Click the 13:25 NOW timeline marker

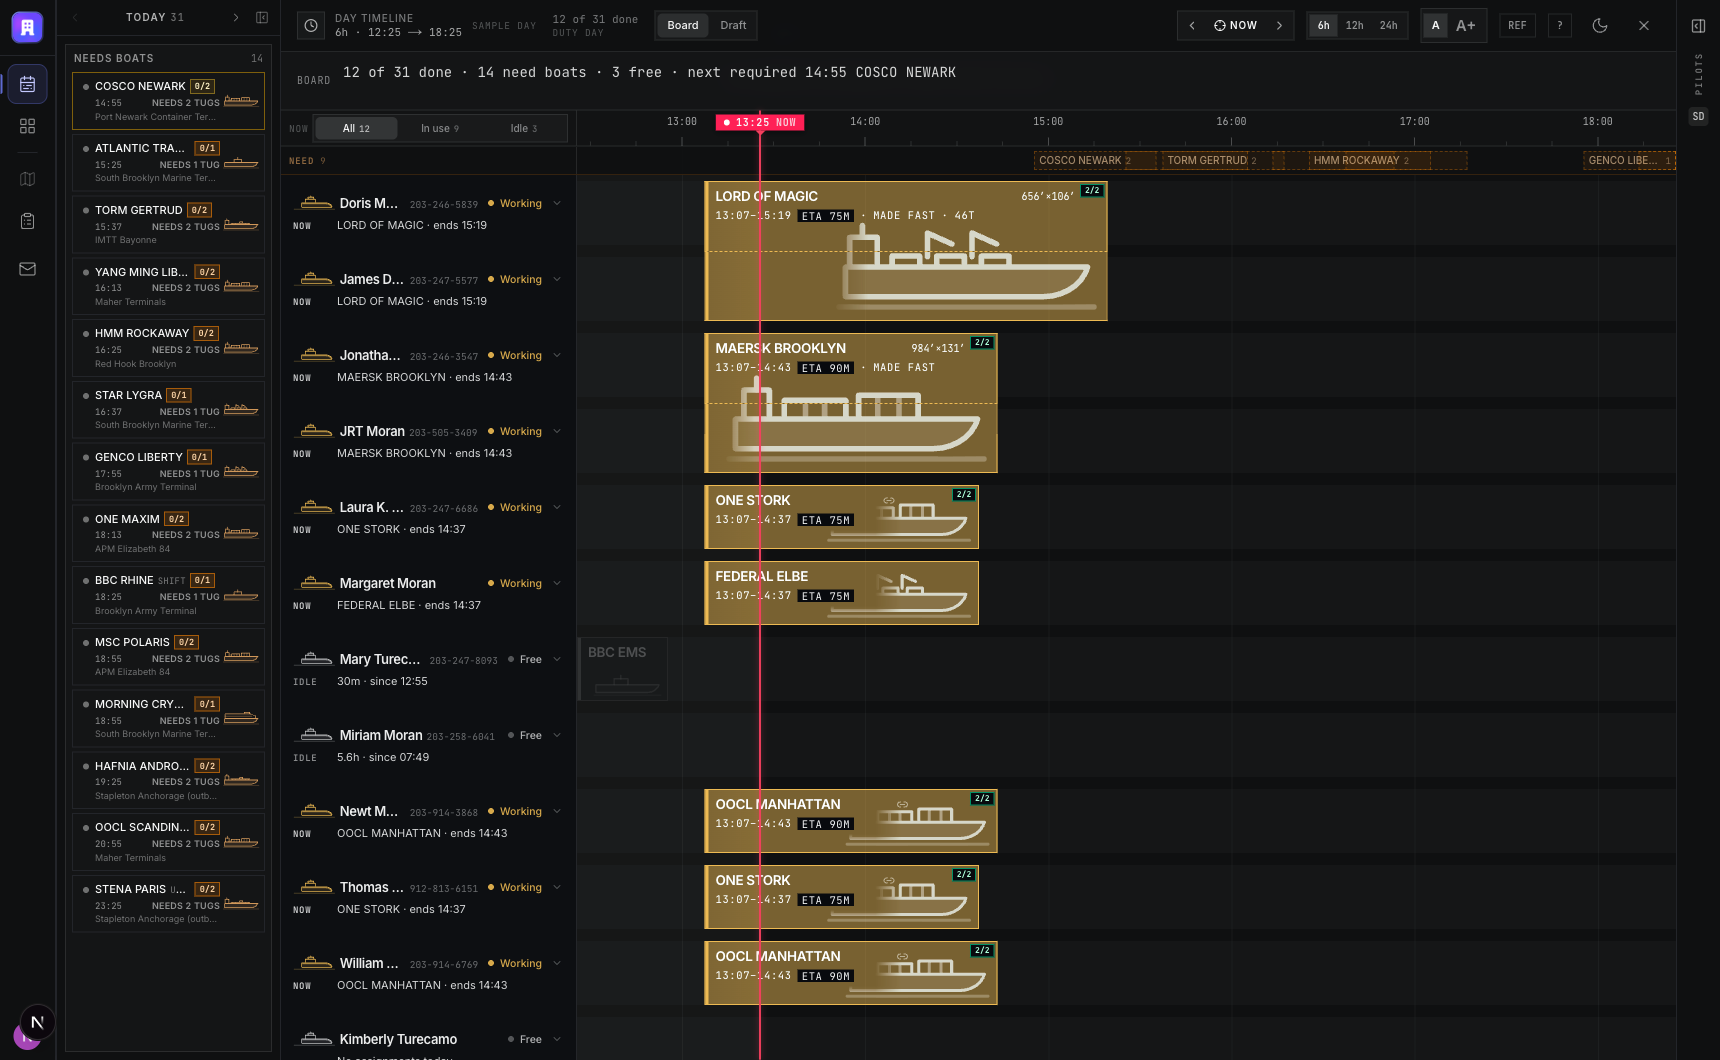[x=760, y=122]
